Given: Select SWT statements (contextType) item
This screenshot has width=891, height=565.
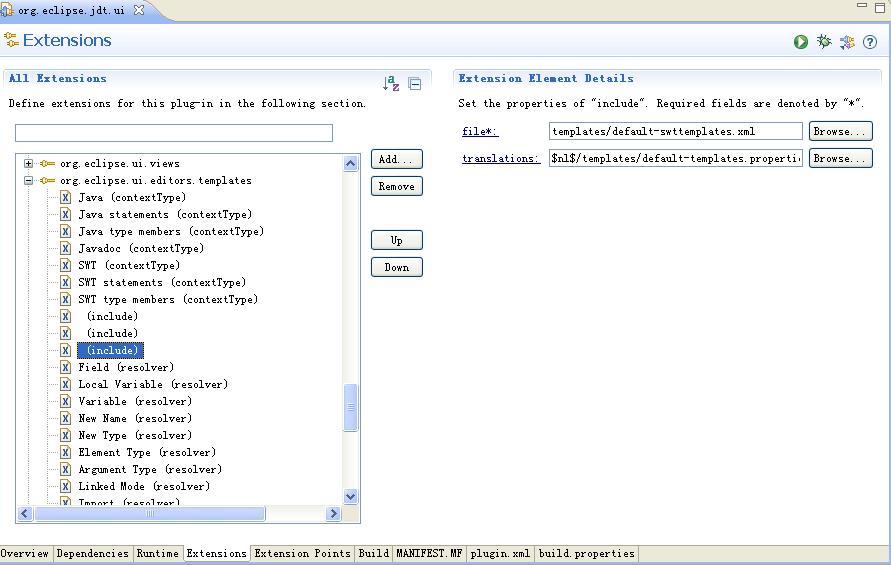Looking at the screenshot, I should (x=162, y=282).
